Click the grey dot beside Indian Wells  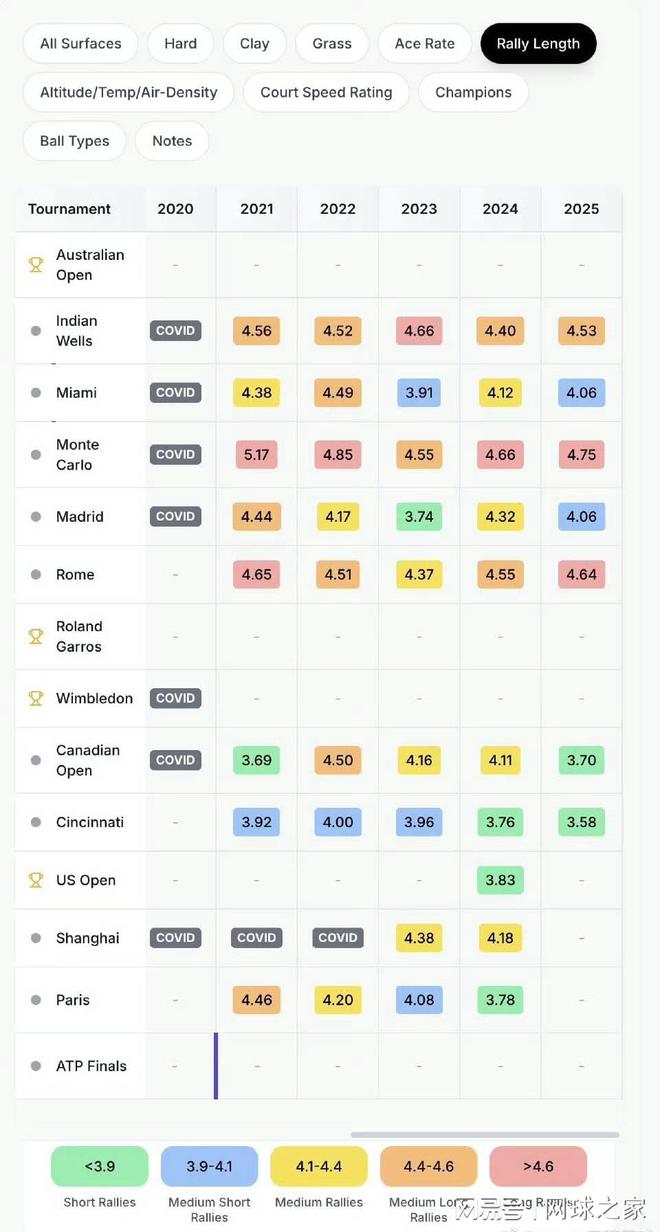tap(36, 331)
